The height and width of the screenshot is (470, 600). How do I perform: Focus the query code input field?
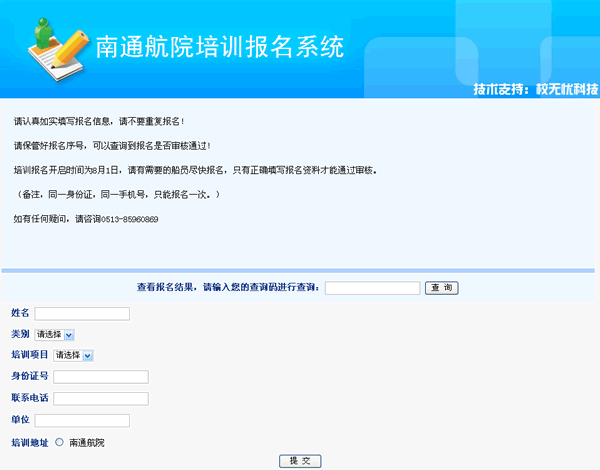pos(372,288)
